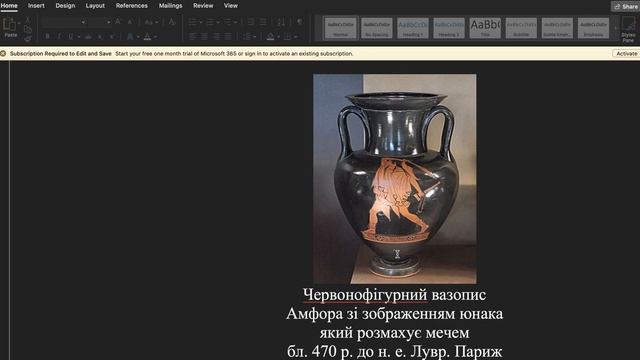Click the Paste clipboard icon
The height and width of the screenshot is (360, 640).
coord(9,24)
